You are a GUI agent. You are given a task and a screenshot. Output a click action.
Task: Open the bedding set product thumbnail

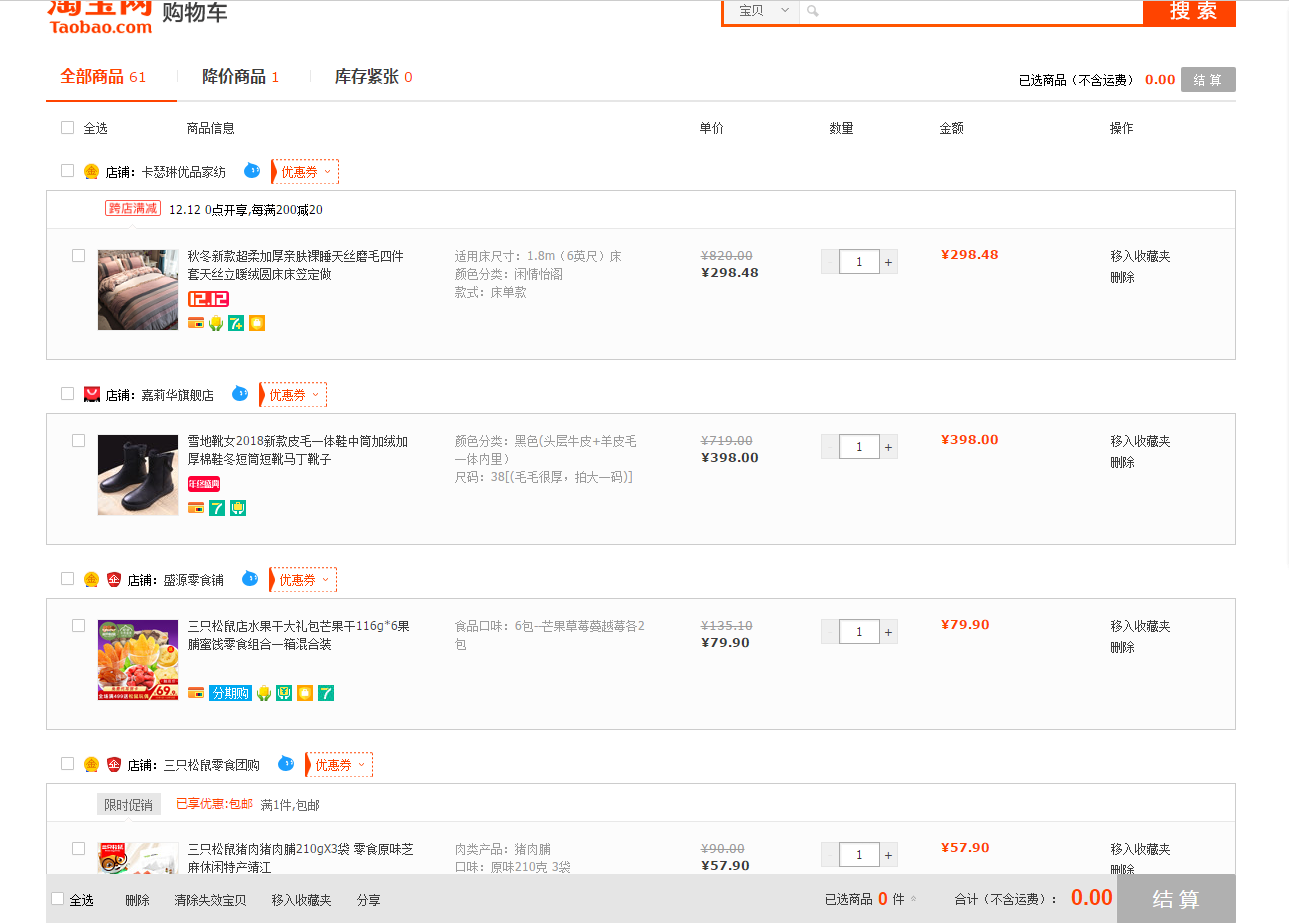point(138,290)
